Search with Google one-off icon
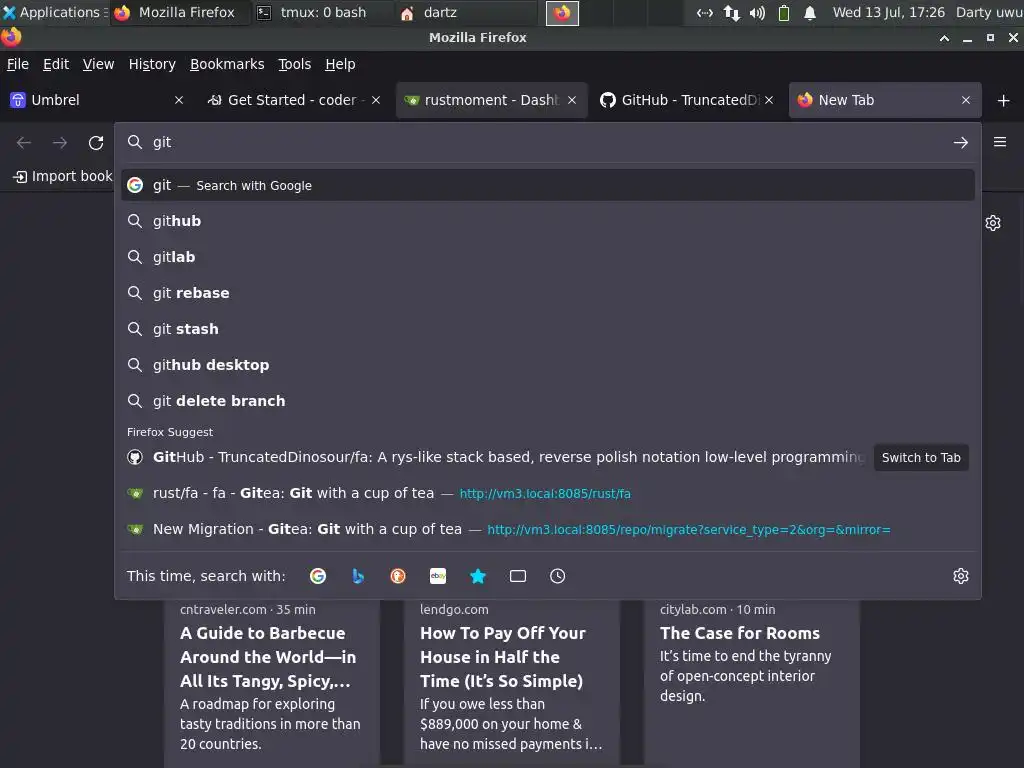This screenshot has height=768, width=1024. 318,576
